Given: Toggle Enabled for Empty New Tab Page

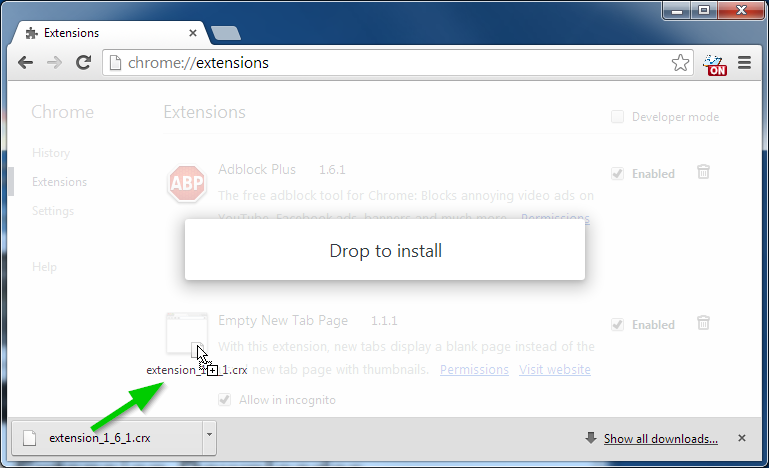Looking at the screenshot, I should click(x=618, y=324).
